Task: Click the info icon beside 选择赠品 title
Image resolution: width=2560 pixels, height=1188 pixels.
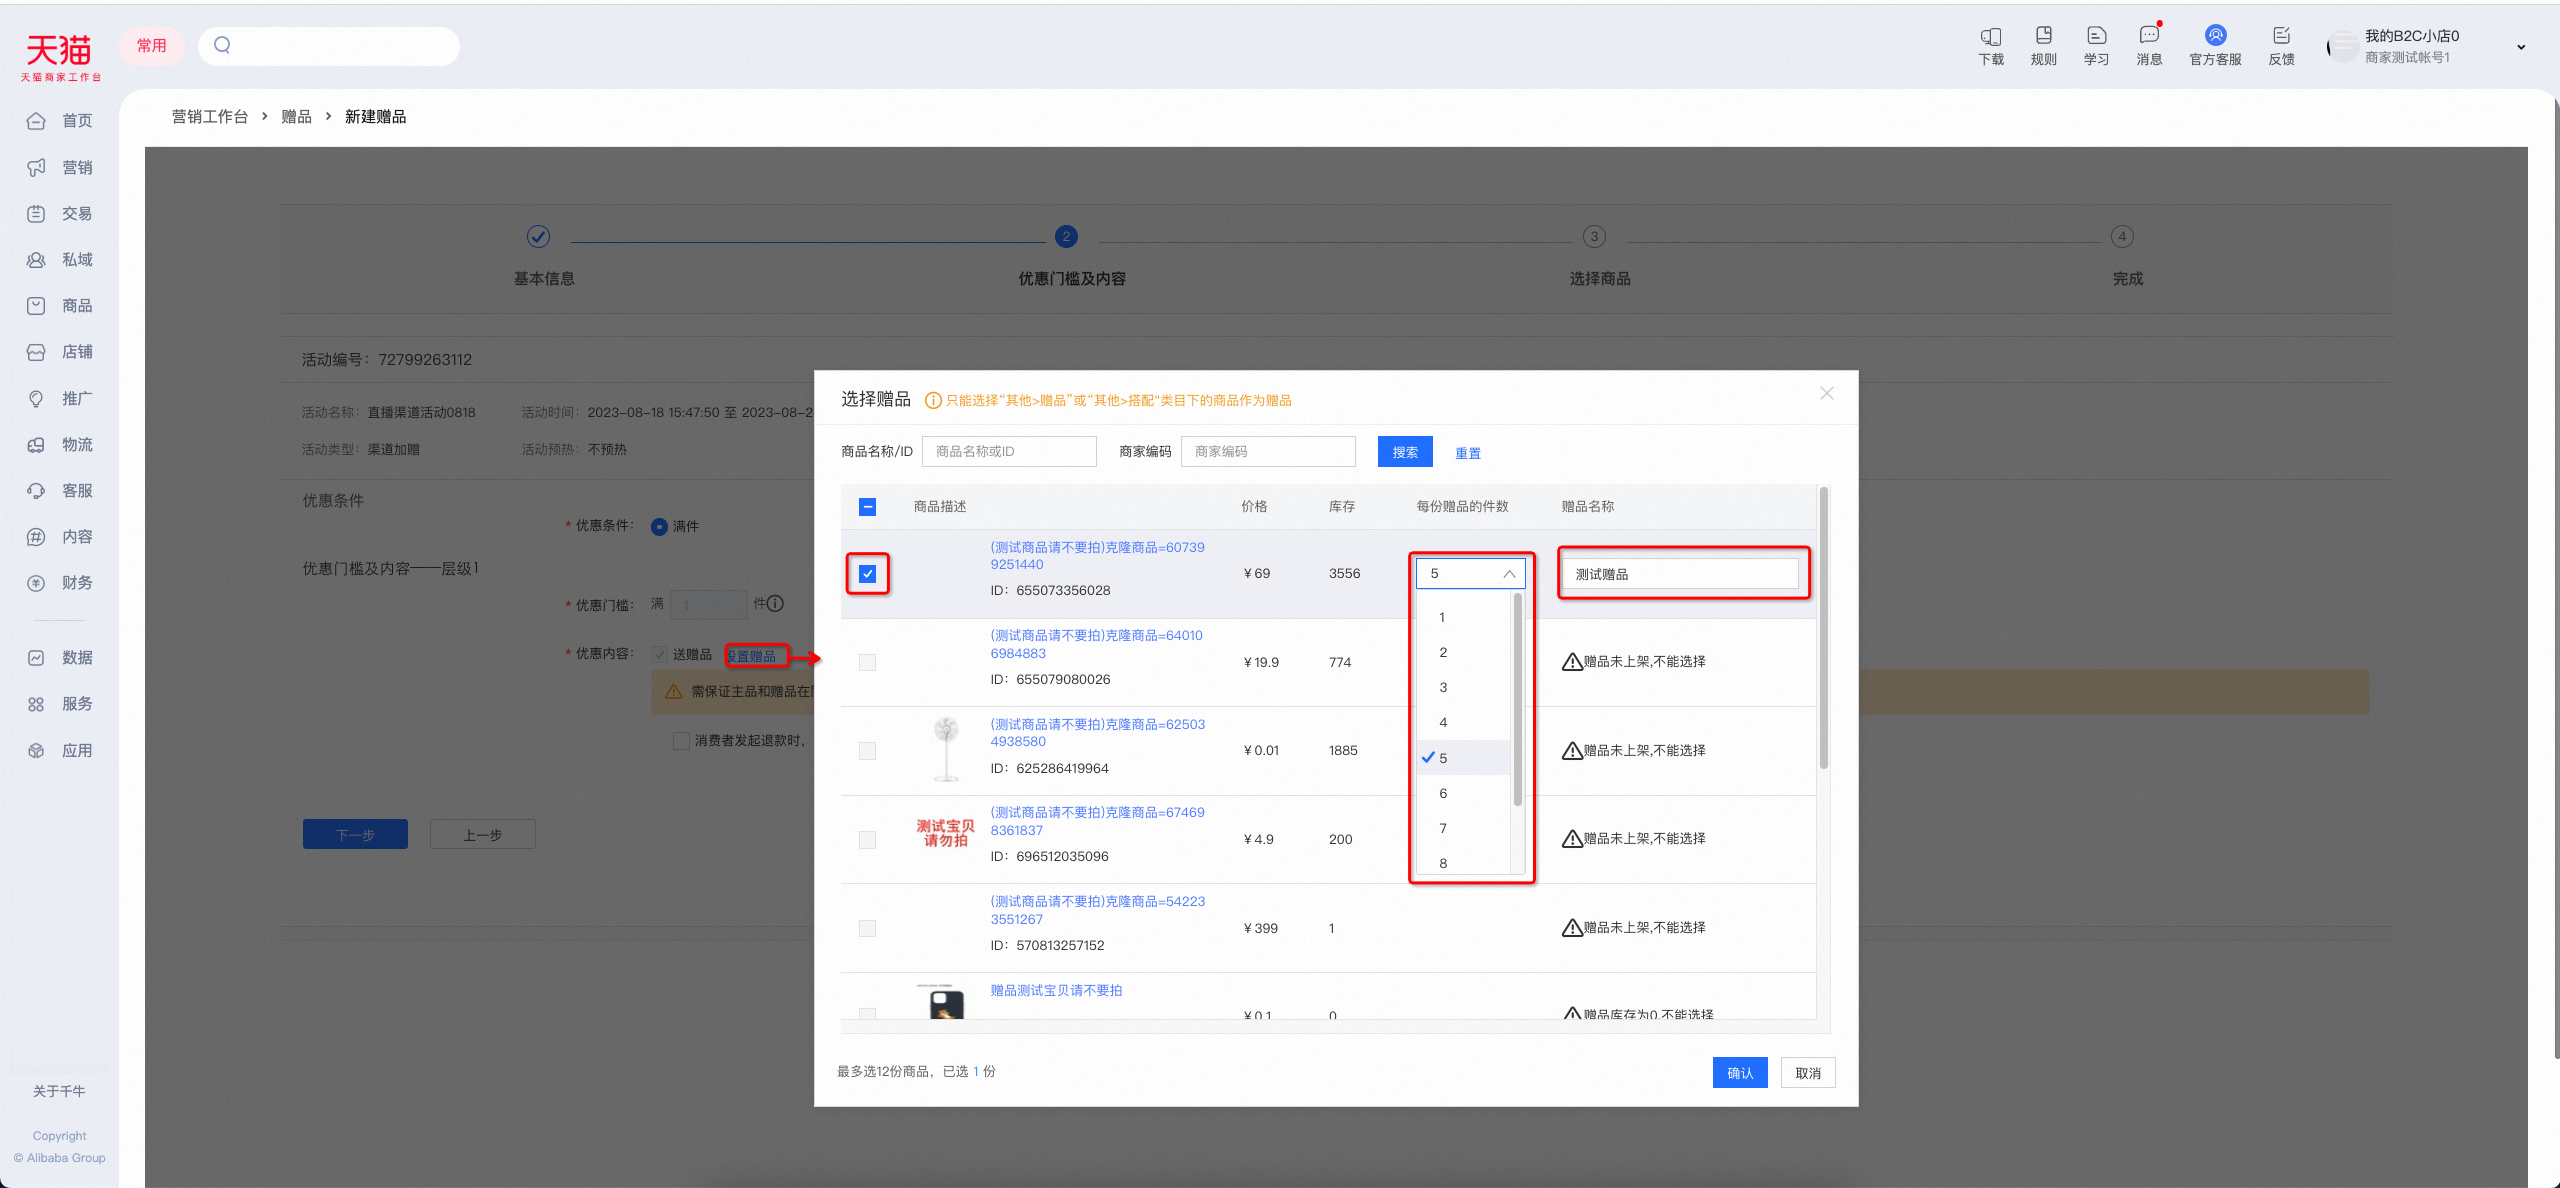Action: 933,400
